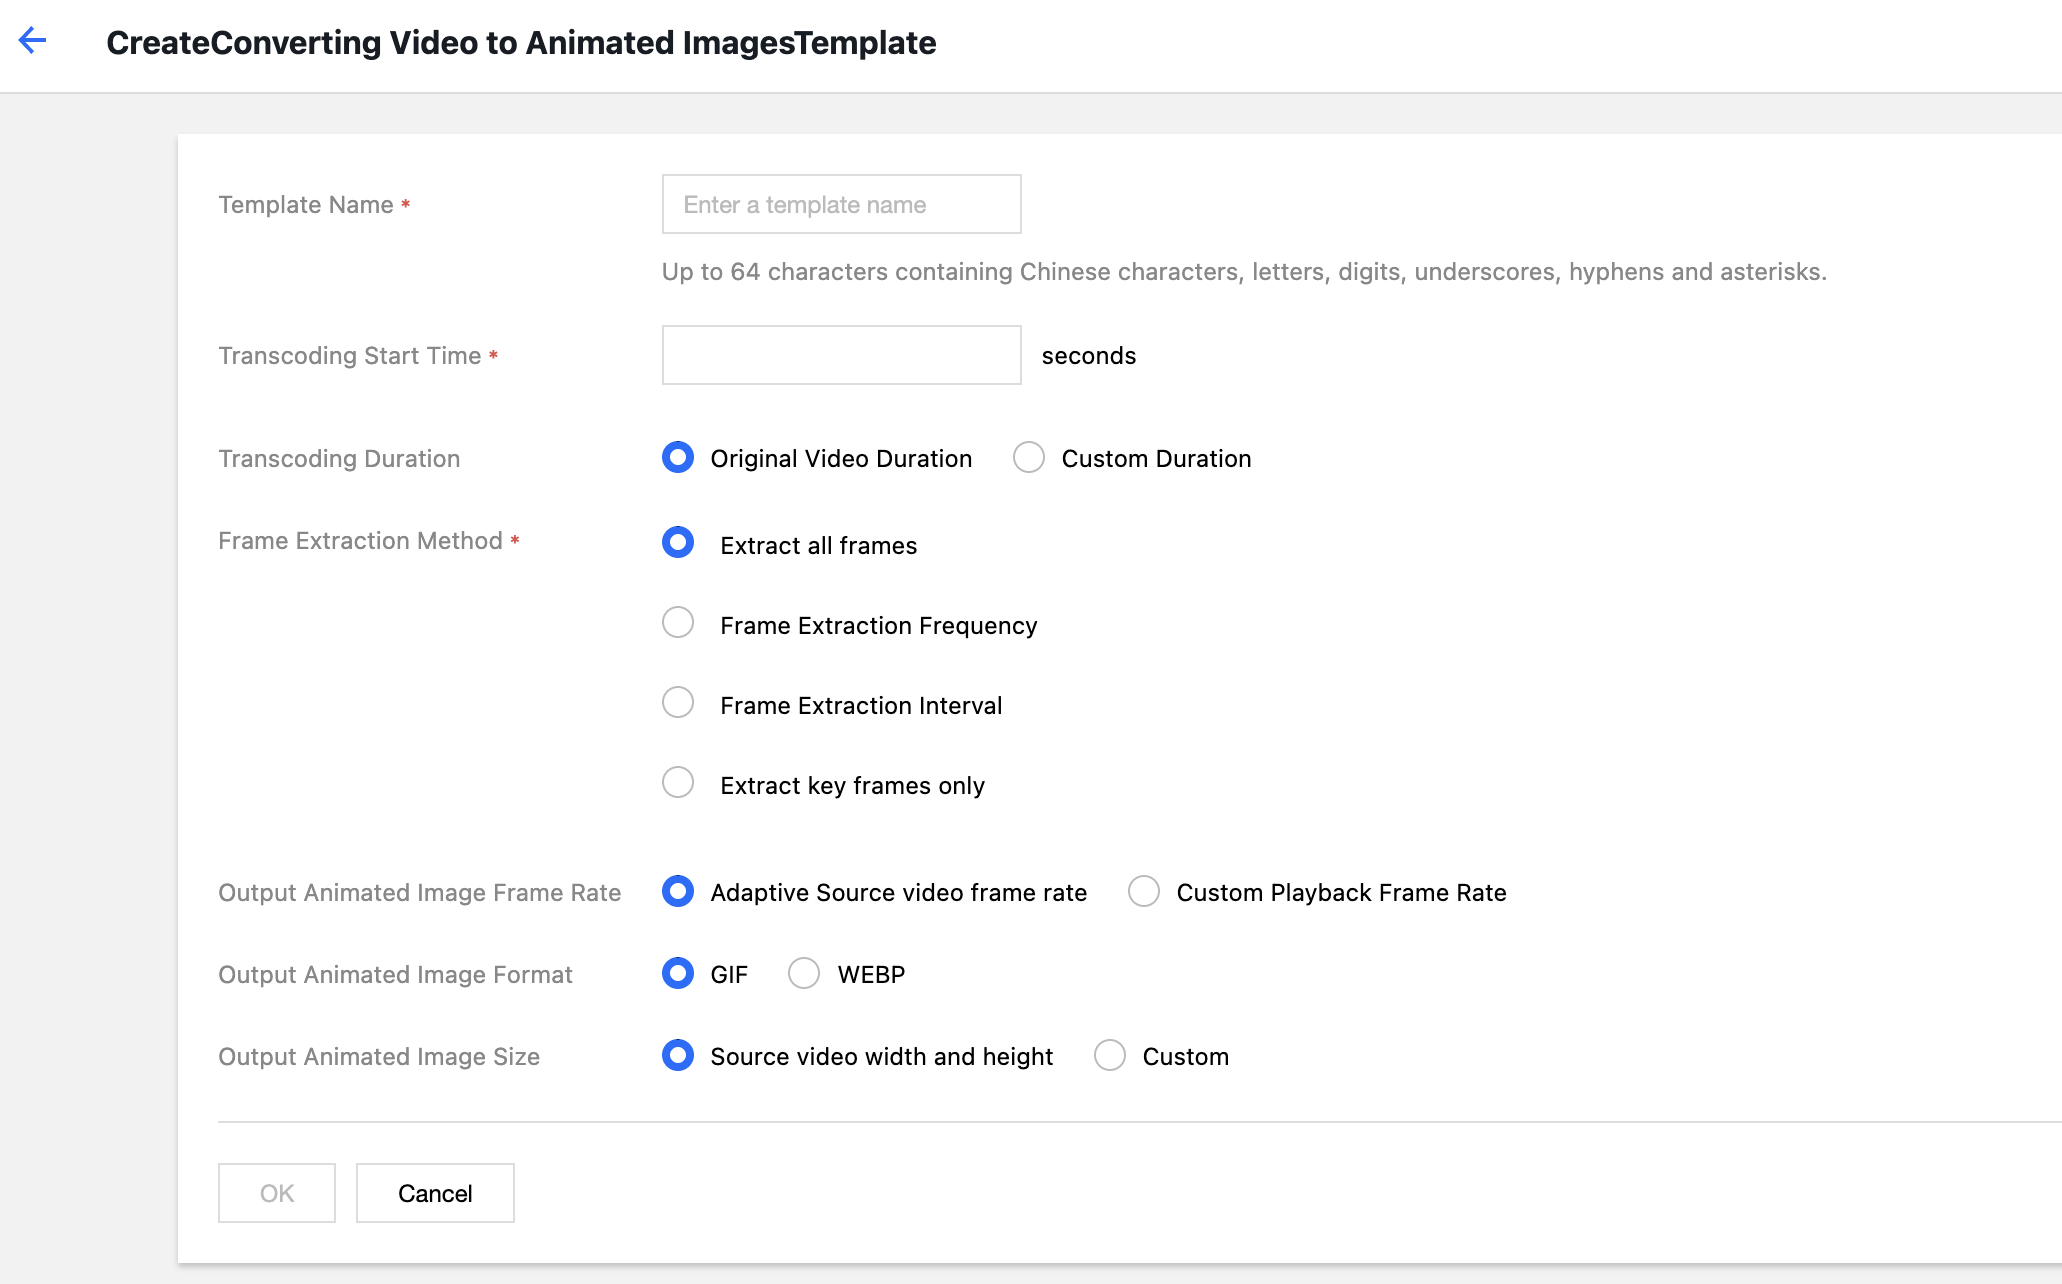Choose Custom Playback Frame Rate
Screen dimensions: 2062x1284
1144,892
